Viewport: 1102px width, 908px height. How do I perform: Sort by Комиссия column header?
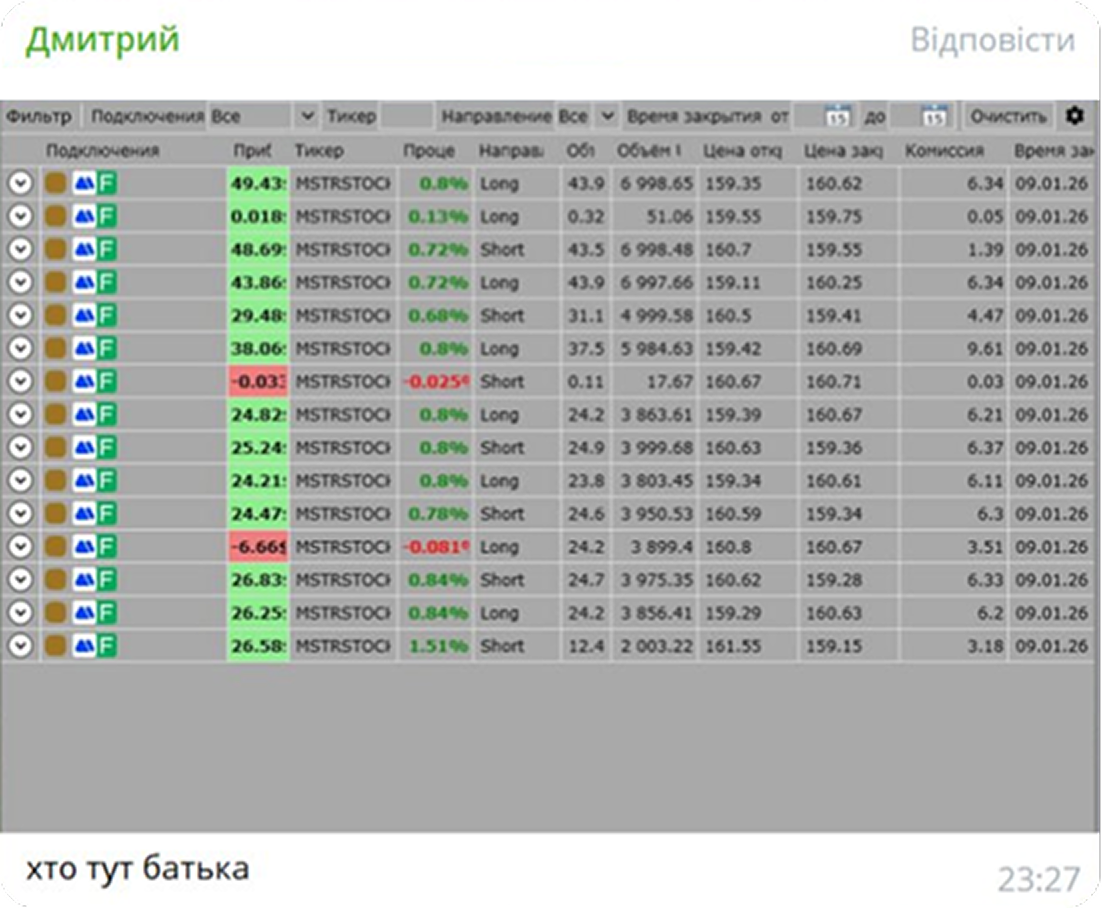[944, 151]
